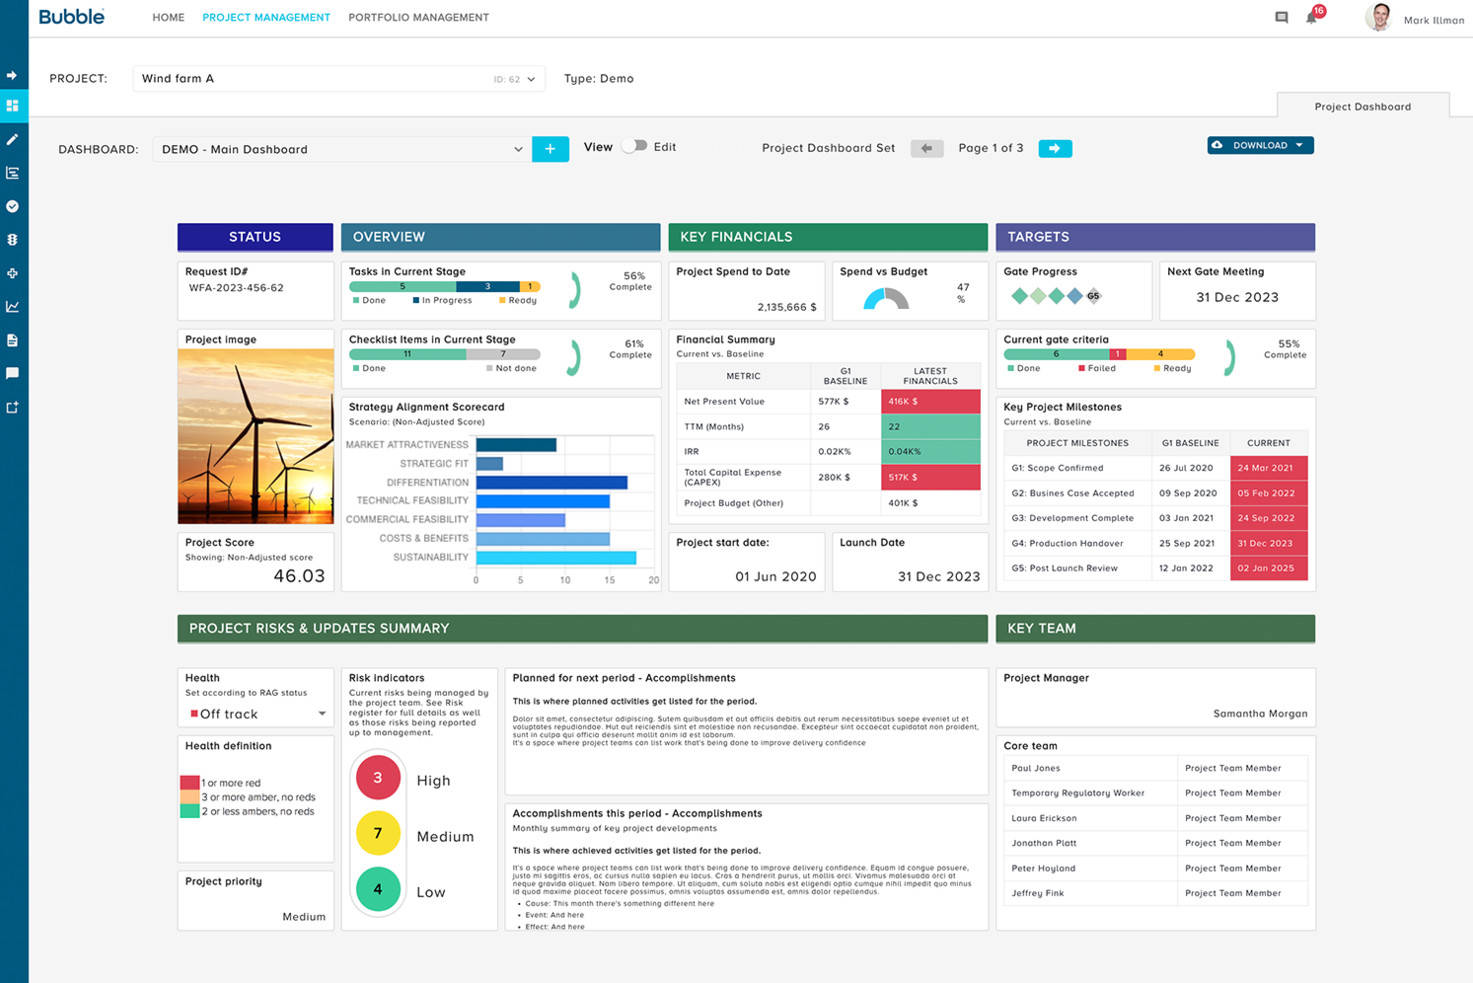Click the 02 Jan 2025 milestone date
Screen dimensions: 1473x983
(x=1268, y=568)
